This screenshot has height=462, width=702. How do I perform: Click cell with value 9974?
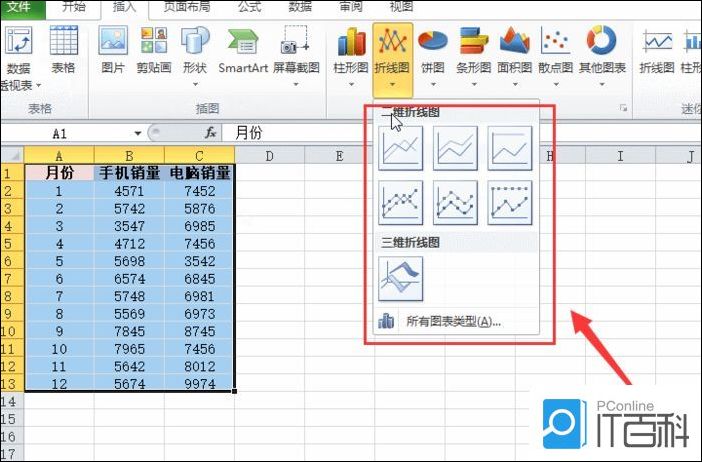(200, 384)
